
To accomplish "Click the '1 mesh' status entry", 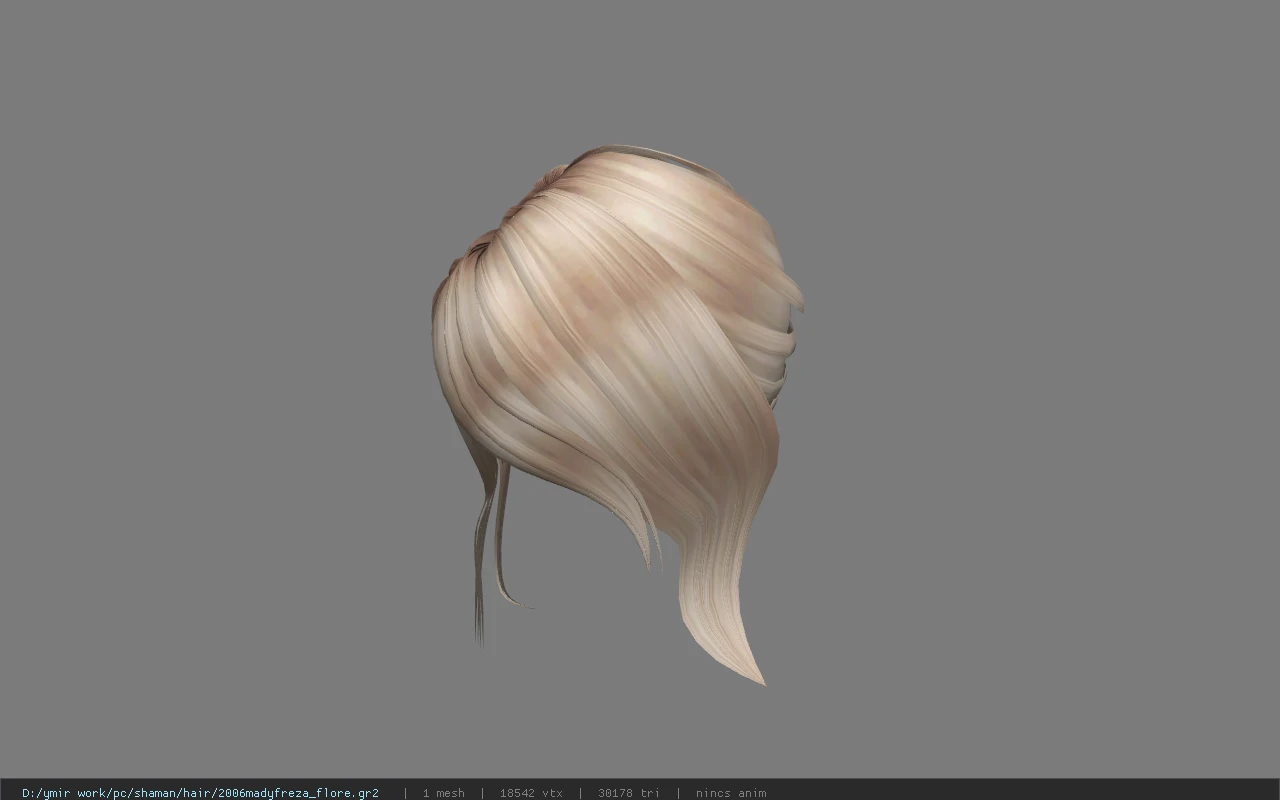I will point(443,793).
